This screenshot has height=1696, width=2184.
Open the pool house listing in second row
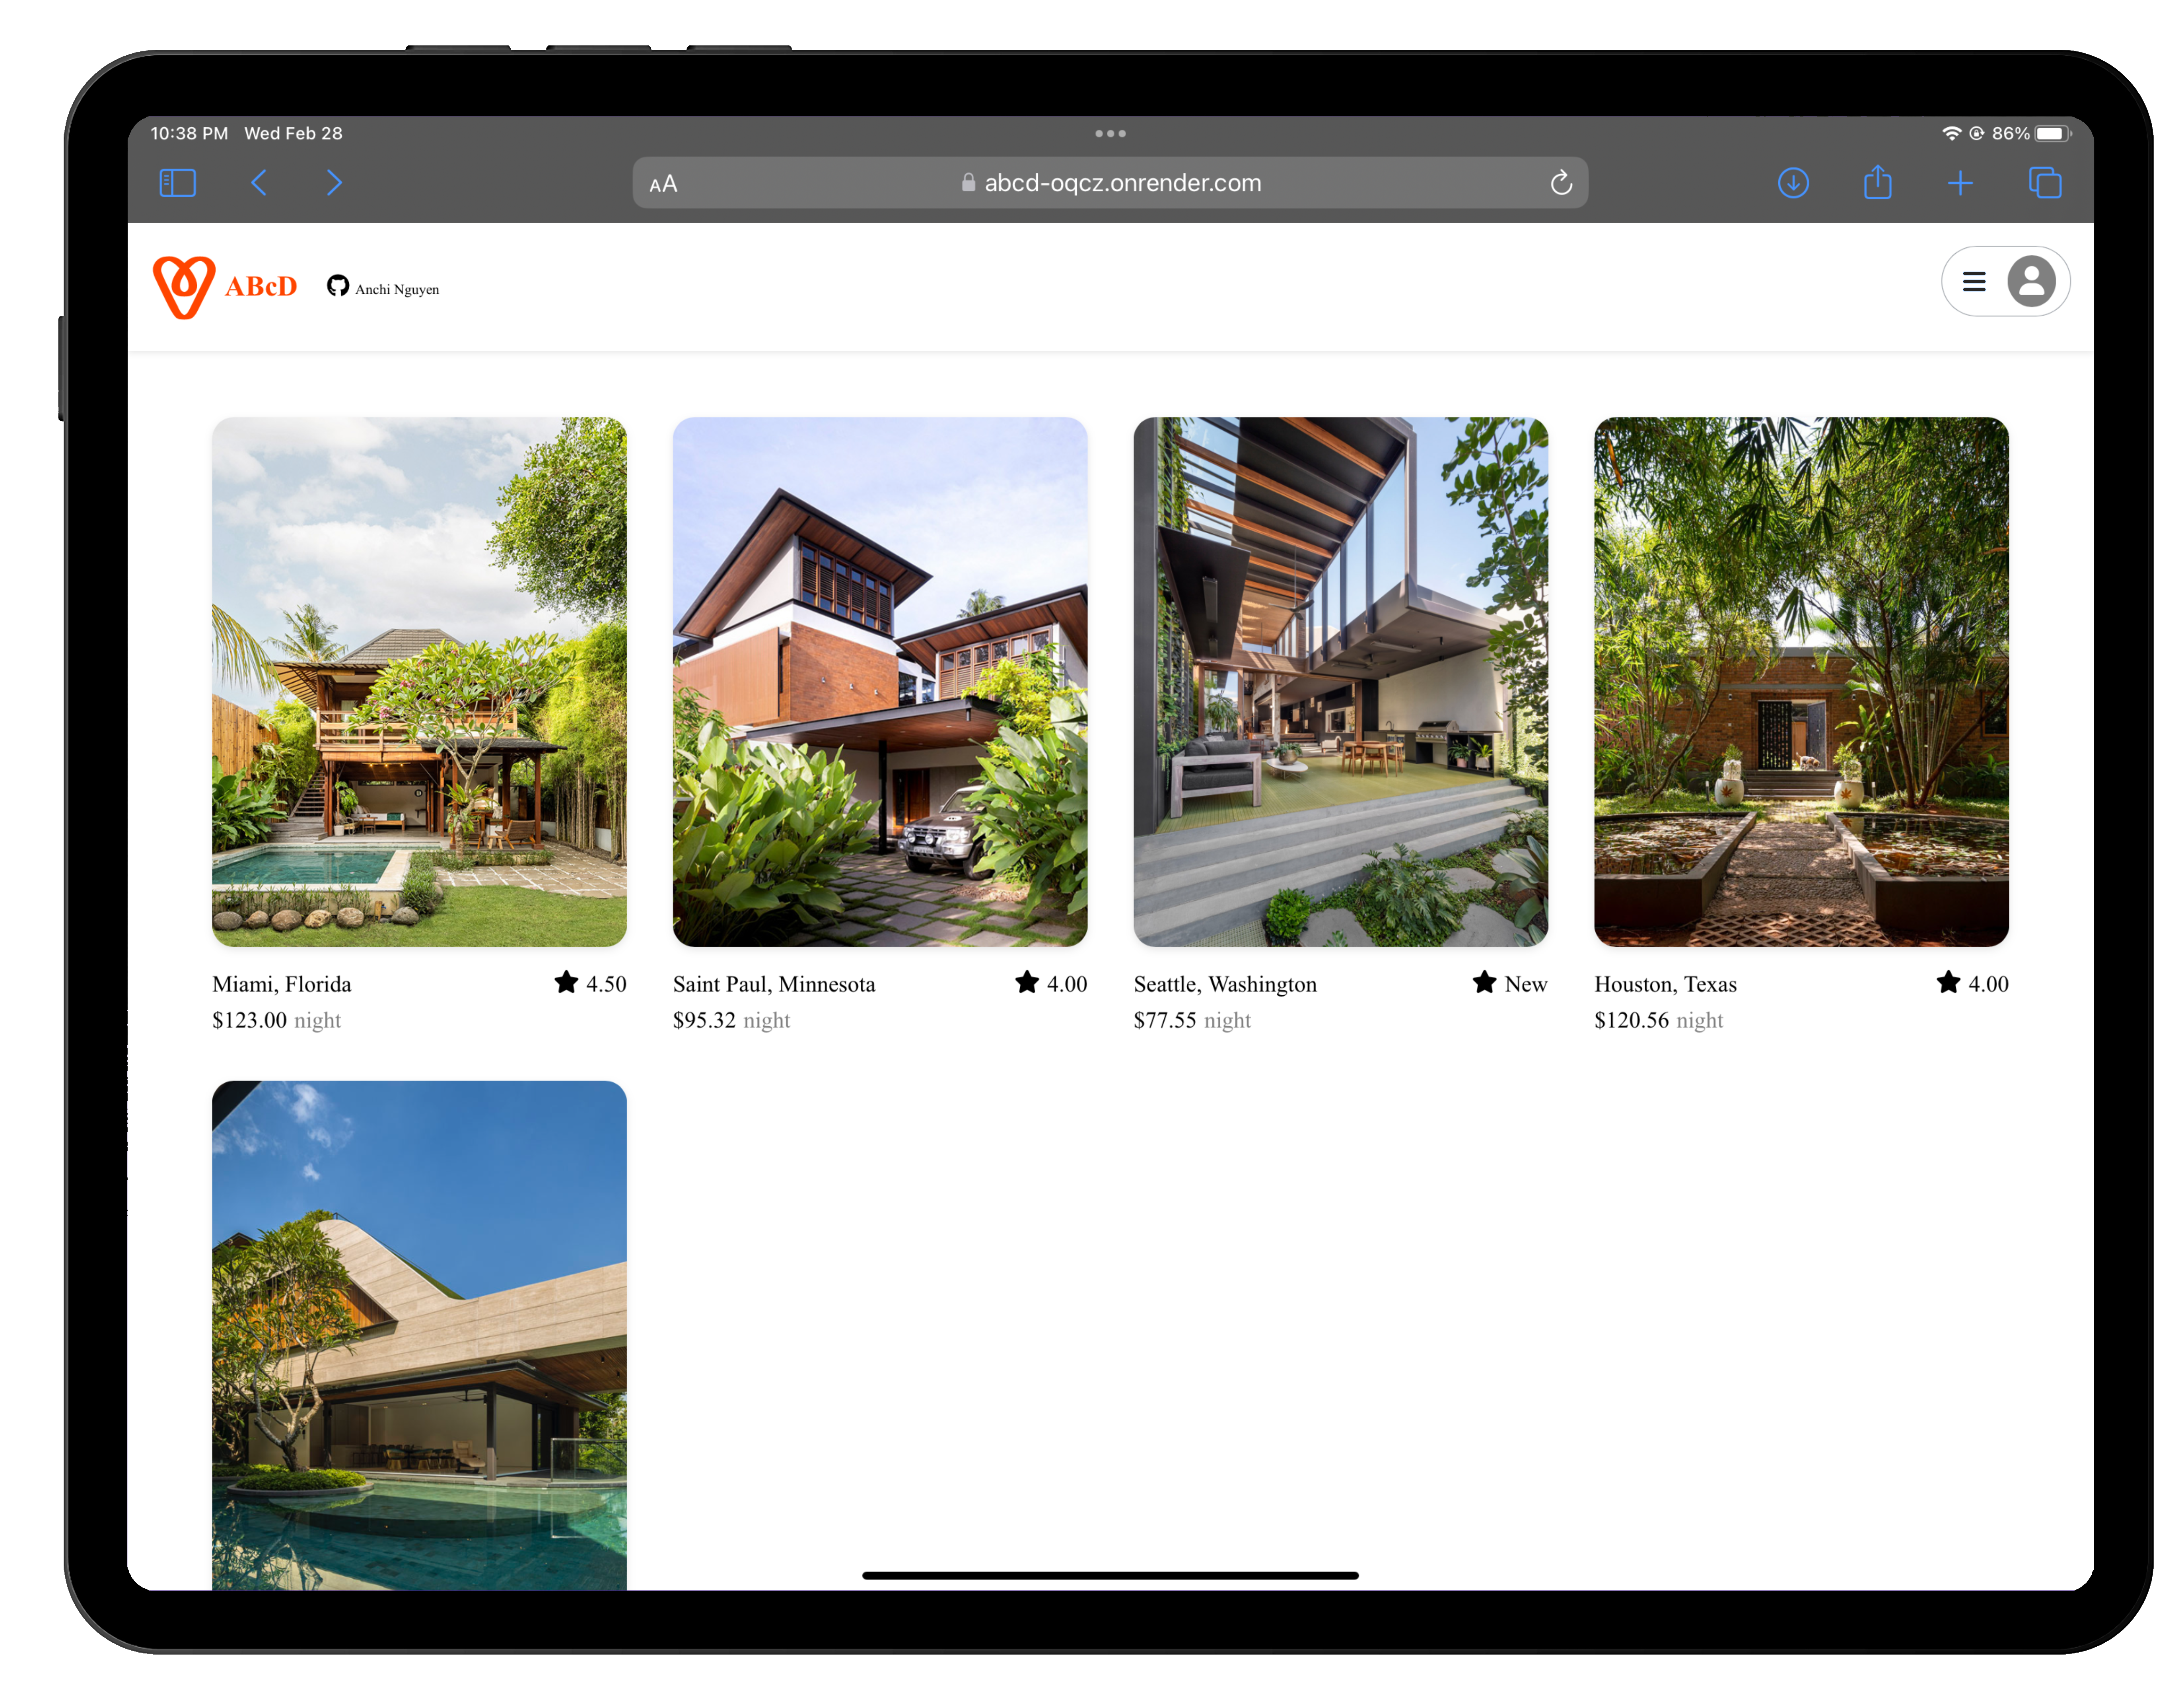point(419,1334)
